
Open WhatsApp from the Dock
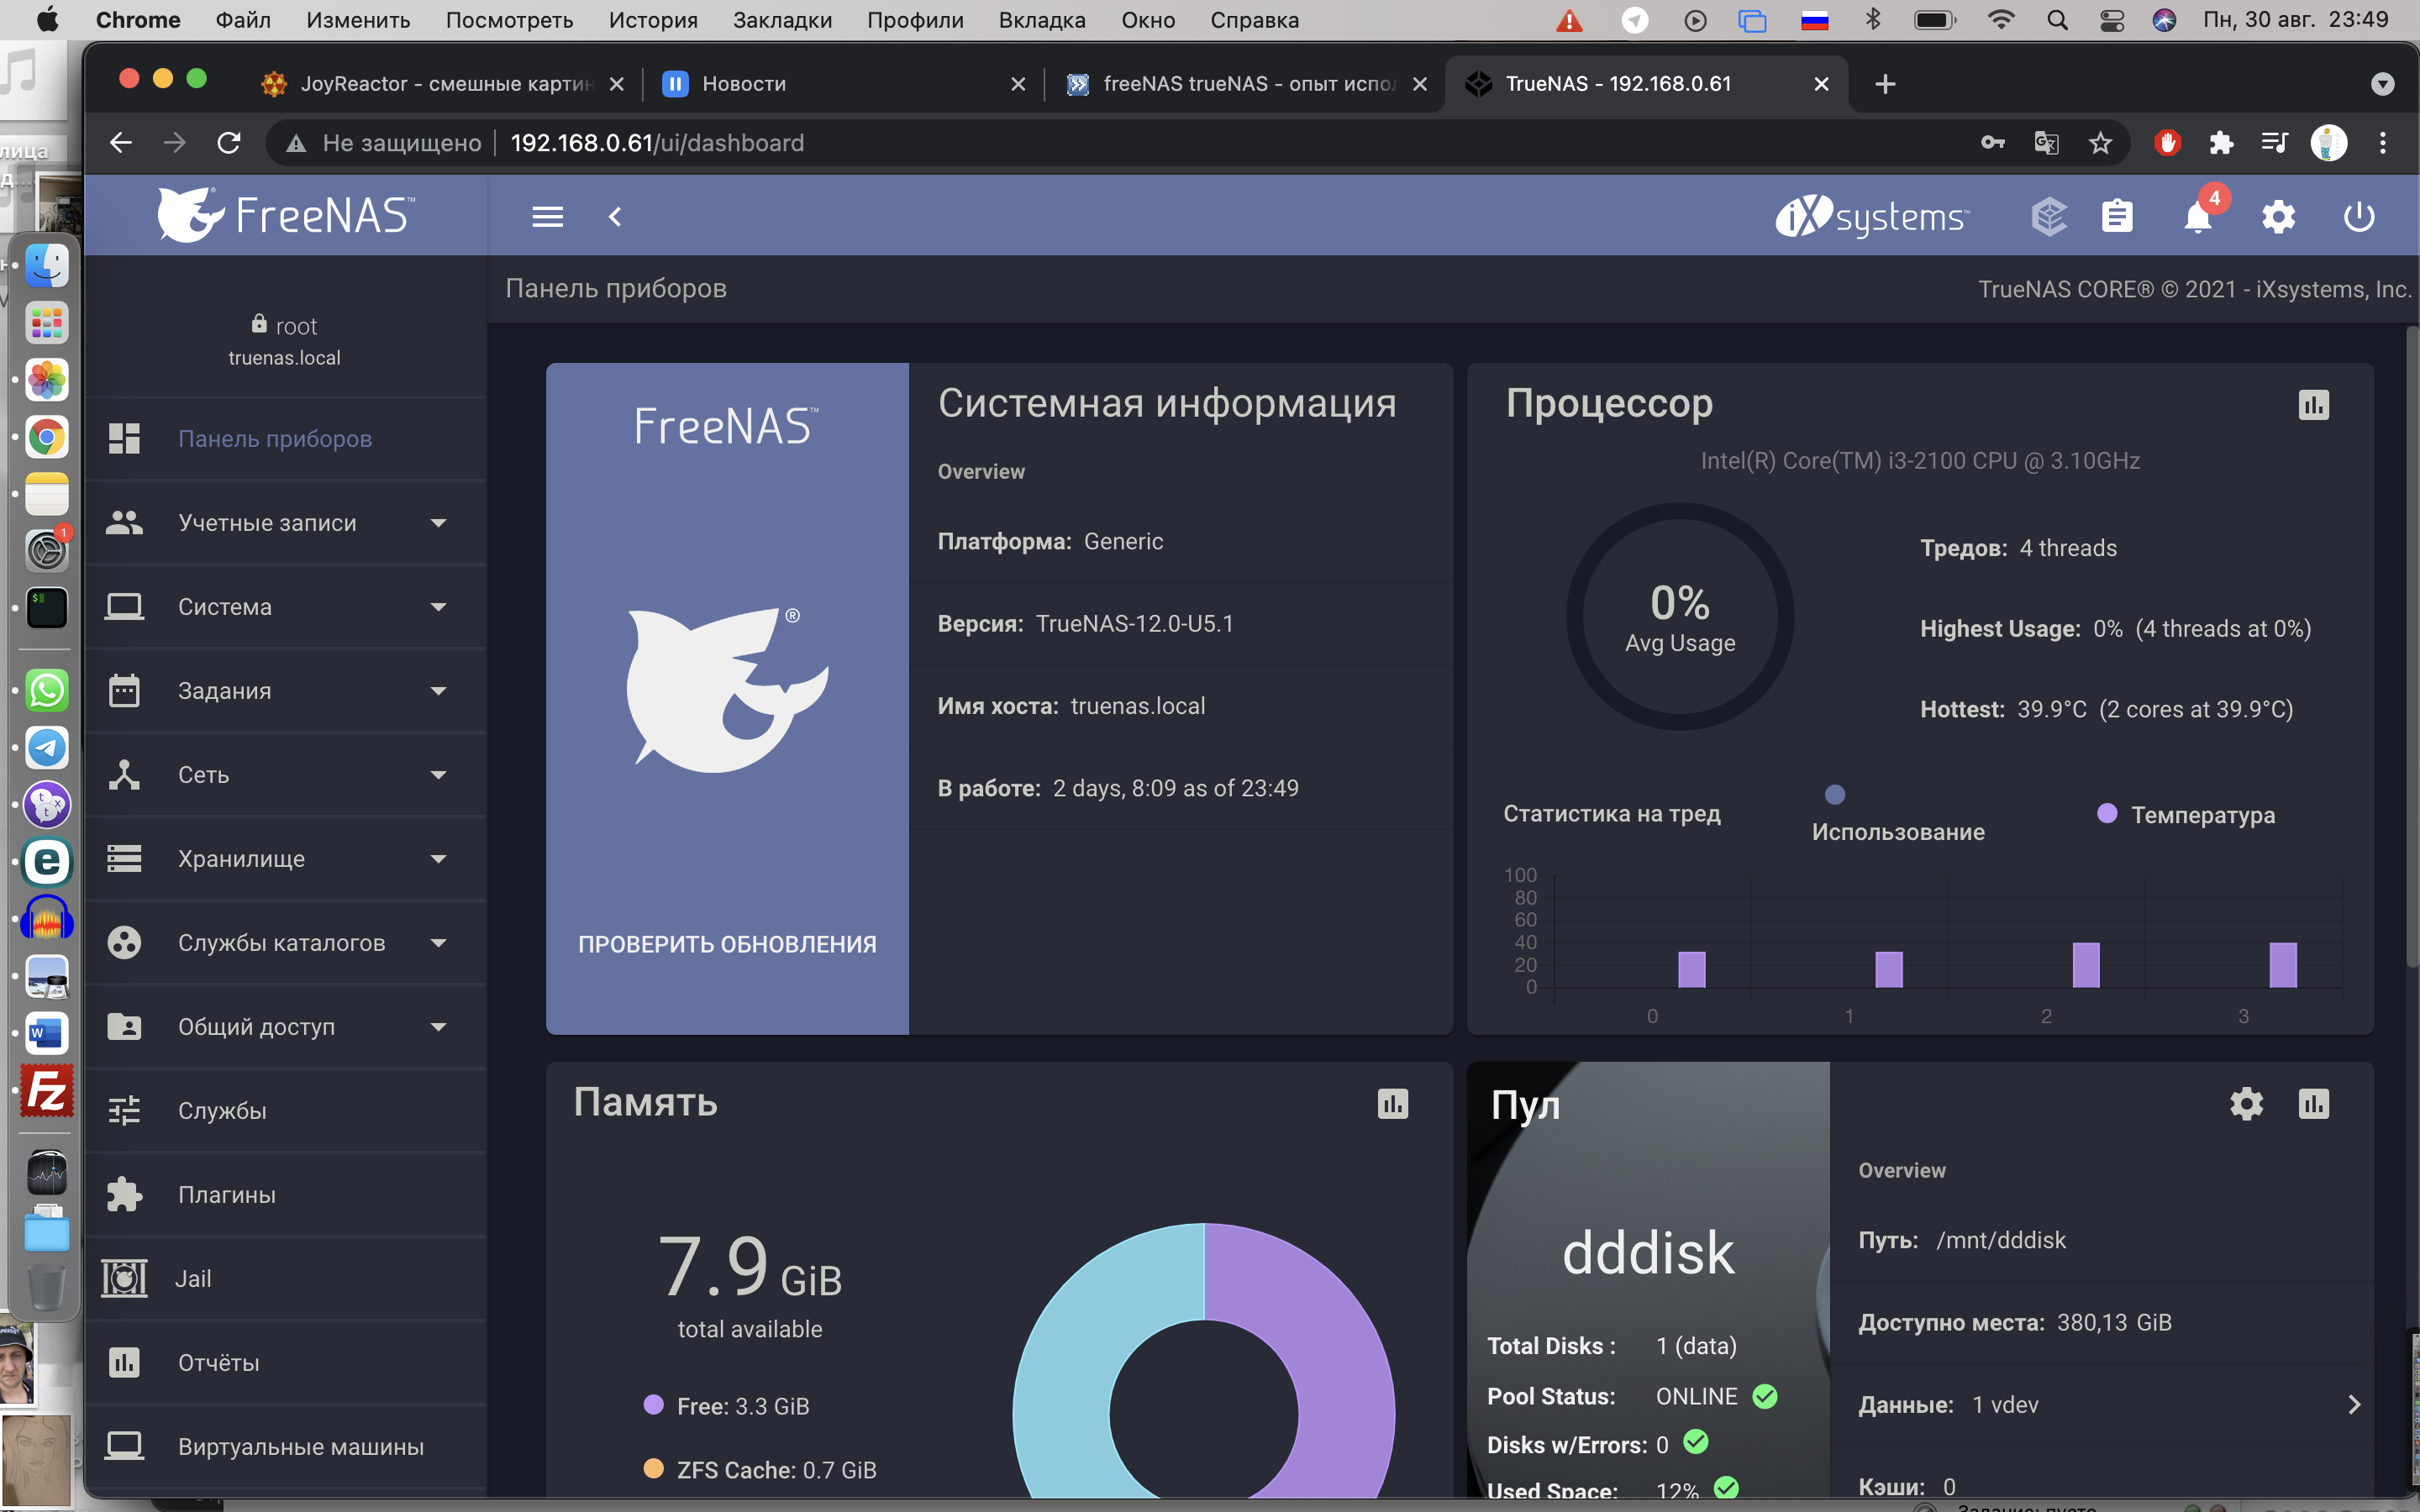pos(46,690)
